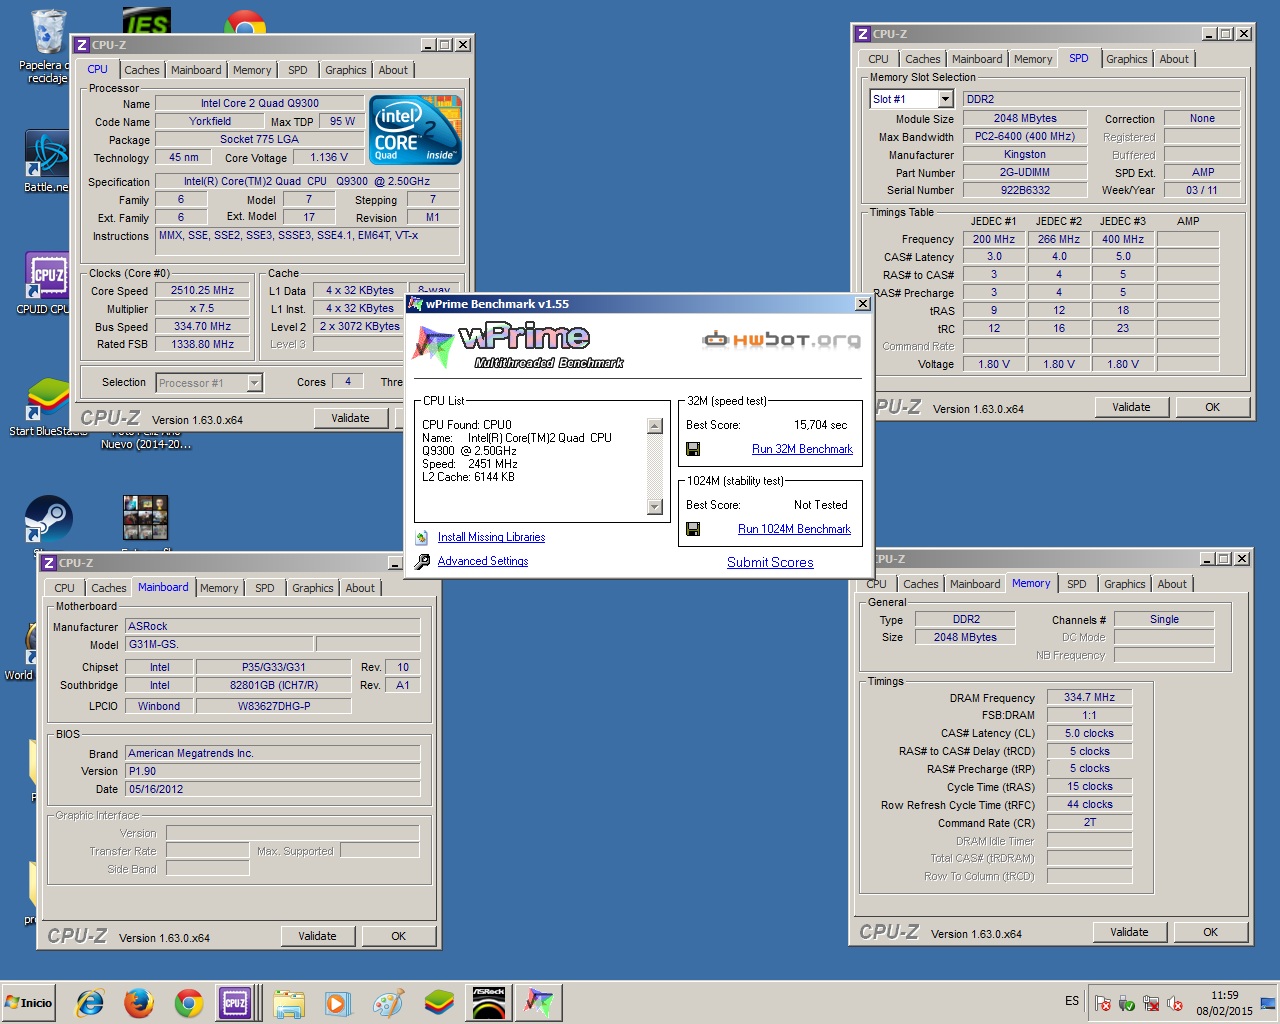Click the Chrome icon on the desktop
The height and width of the screenshot is (1024, 1280).
245,22
